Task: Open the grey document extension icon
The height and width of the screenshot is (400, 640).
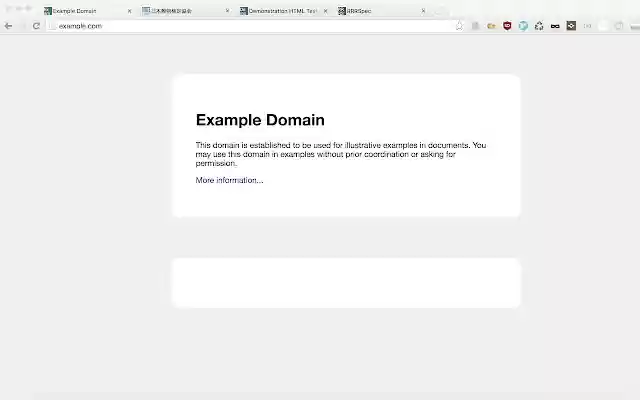Action: coord(475,26)
